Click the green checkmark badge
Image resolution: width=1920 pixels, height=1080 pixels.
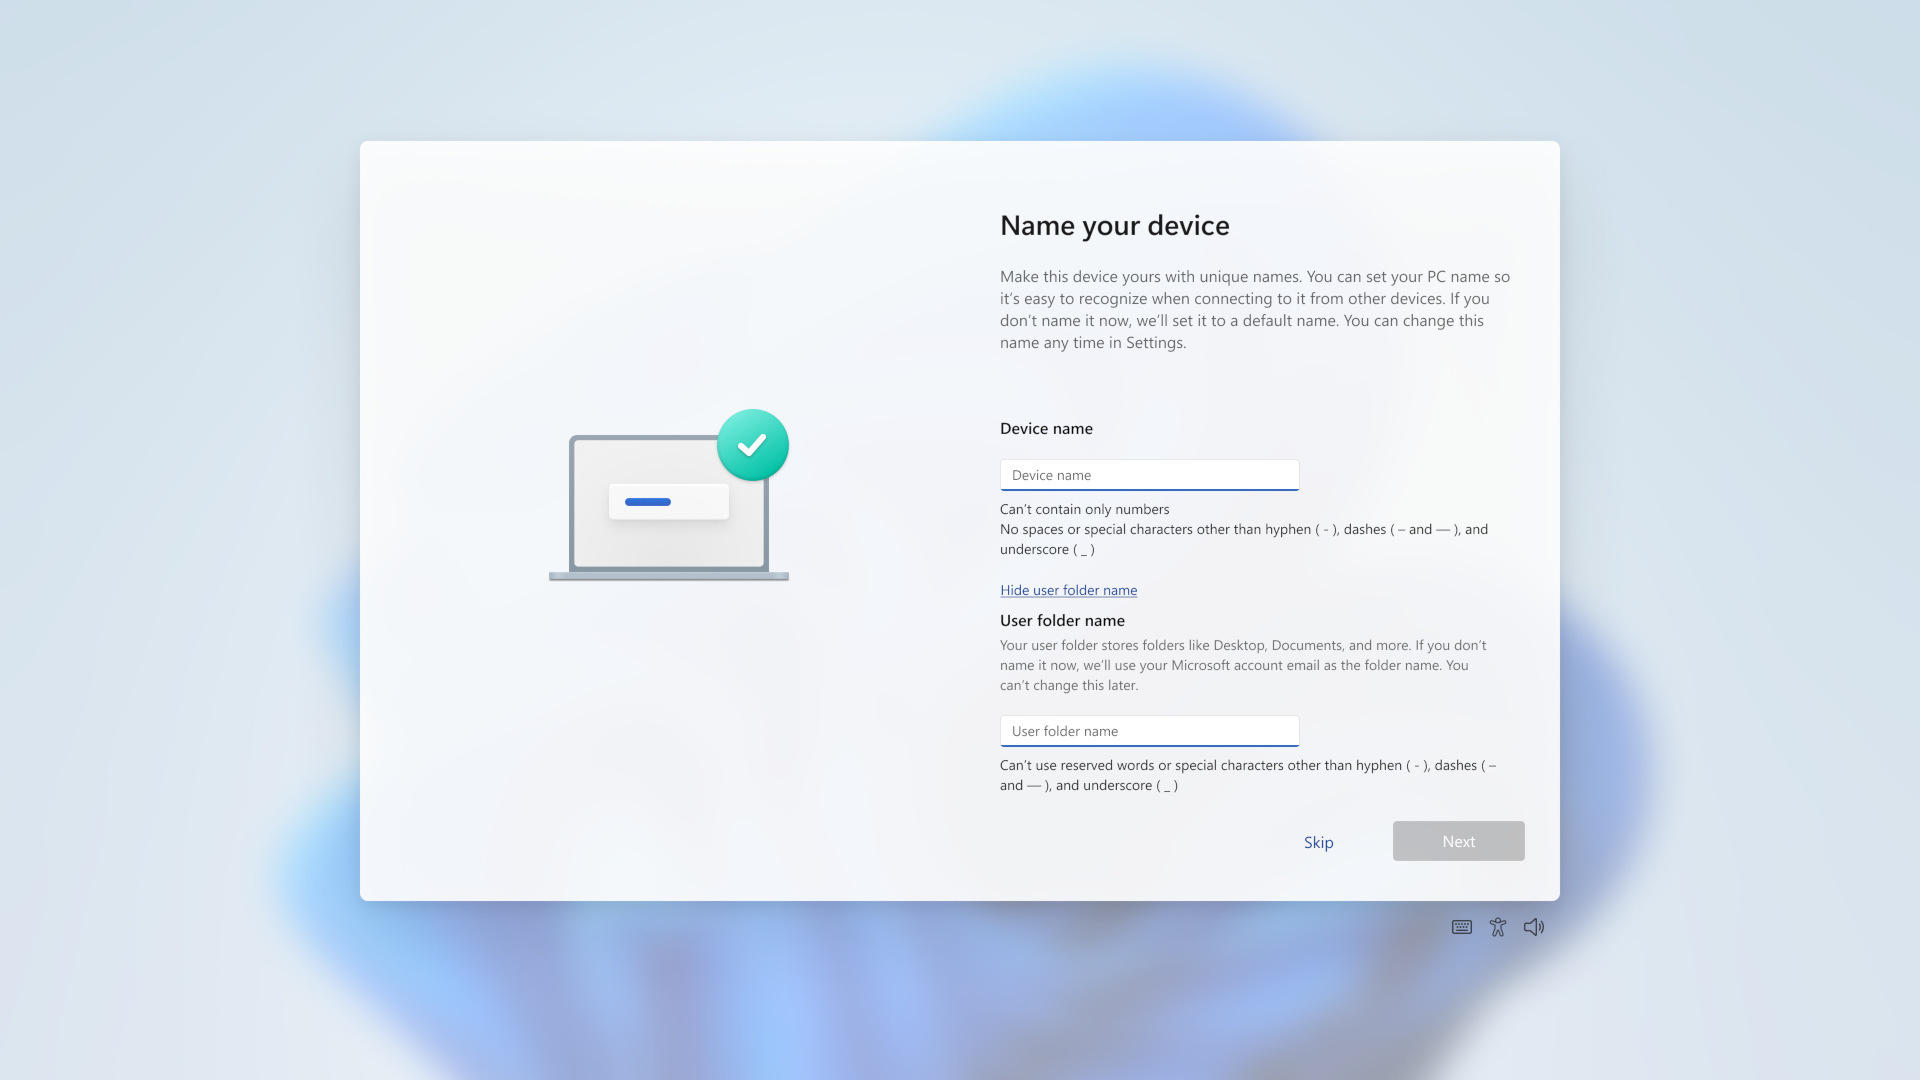(753, 445)
